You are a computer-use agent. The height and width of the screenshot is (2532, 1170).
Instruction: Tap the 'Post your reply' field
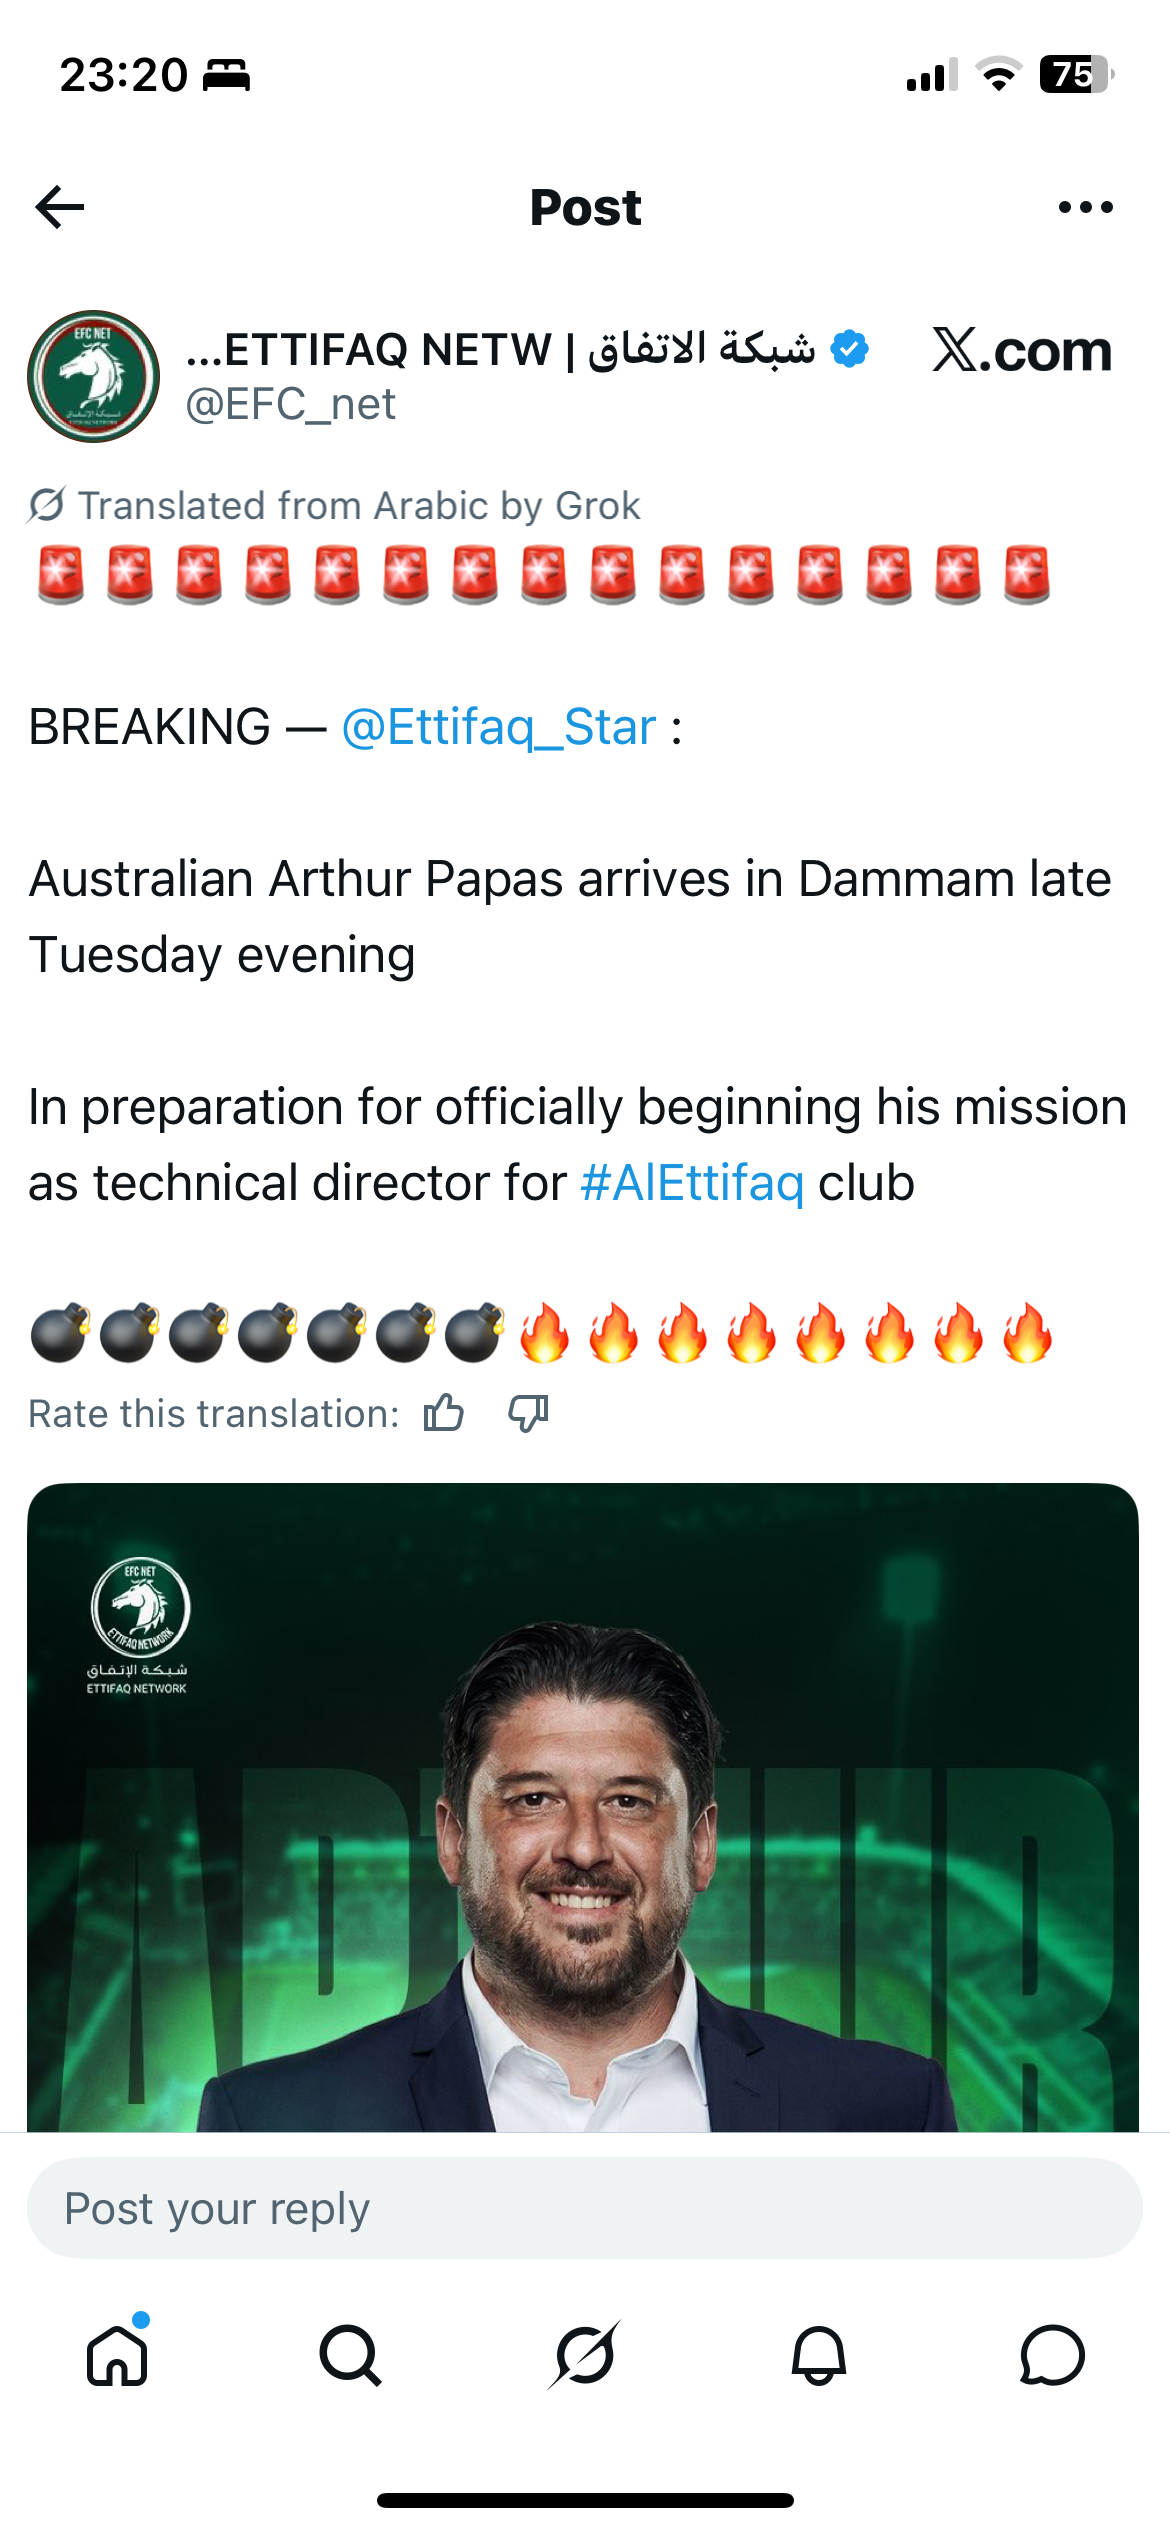(585, 2208)
